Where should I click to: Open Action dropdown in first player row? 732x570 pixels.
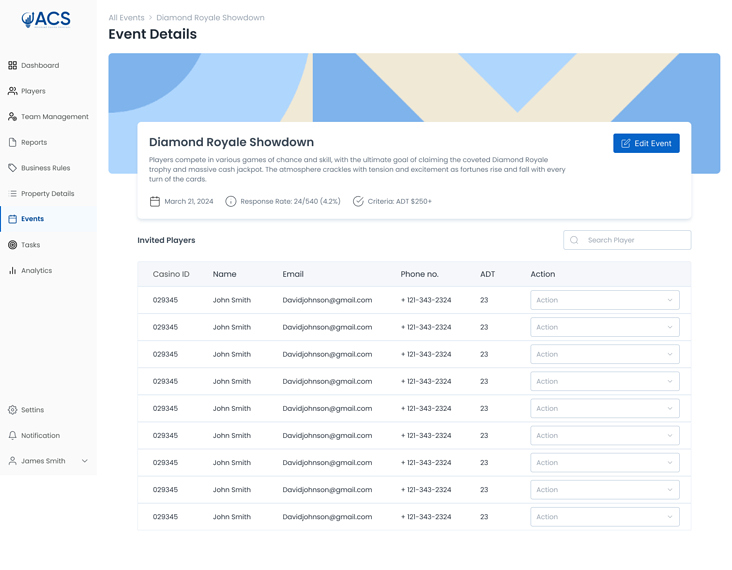point(604,300)
